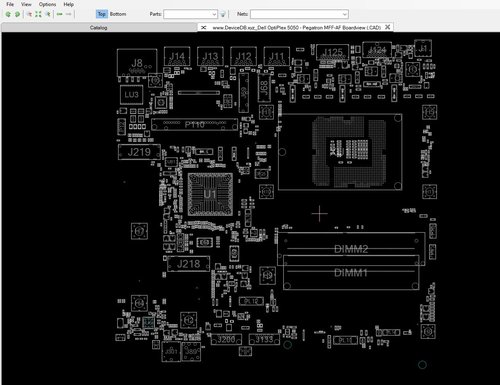Show the Top side of the board
This screenshot has height=385, width=500.
tap(102, 14)
